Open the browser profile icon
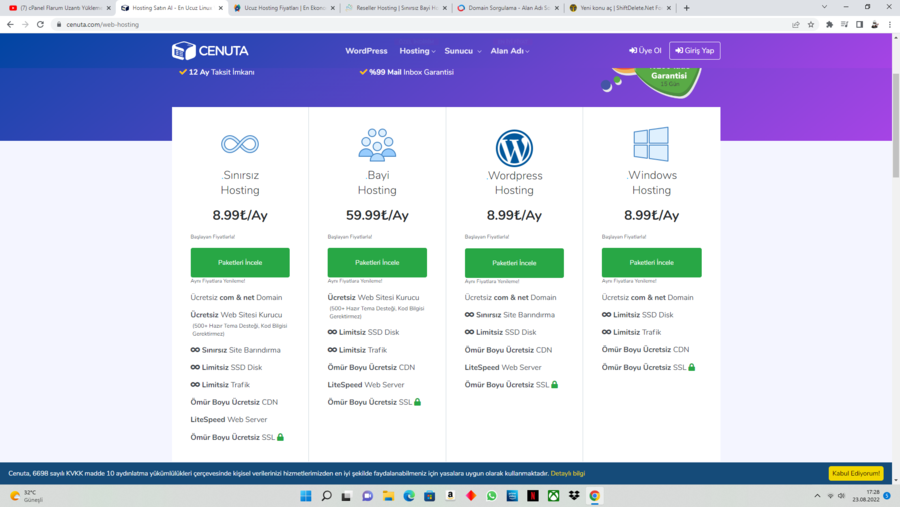The height and width of the screenshot is (507, 900). [x=875, y=24]
